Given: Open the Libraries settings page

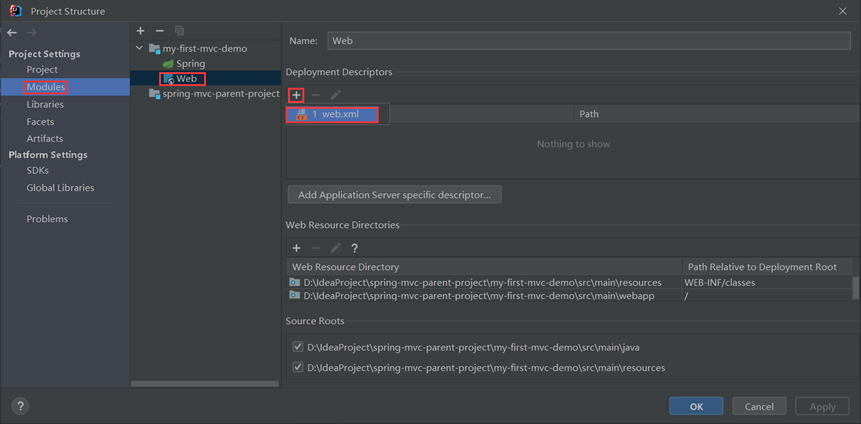Looking at the screenshot, I should pyautogui.click(x=44, y=104).
